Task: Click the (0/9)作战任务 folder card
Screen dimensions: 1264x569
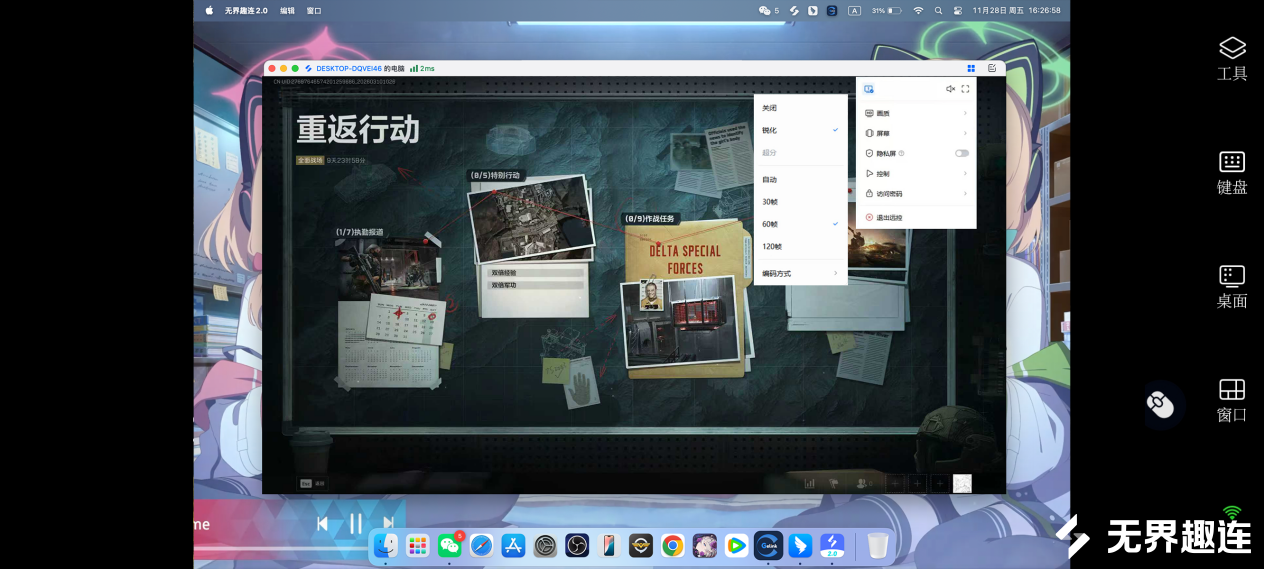Action: coord(686,297)
